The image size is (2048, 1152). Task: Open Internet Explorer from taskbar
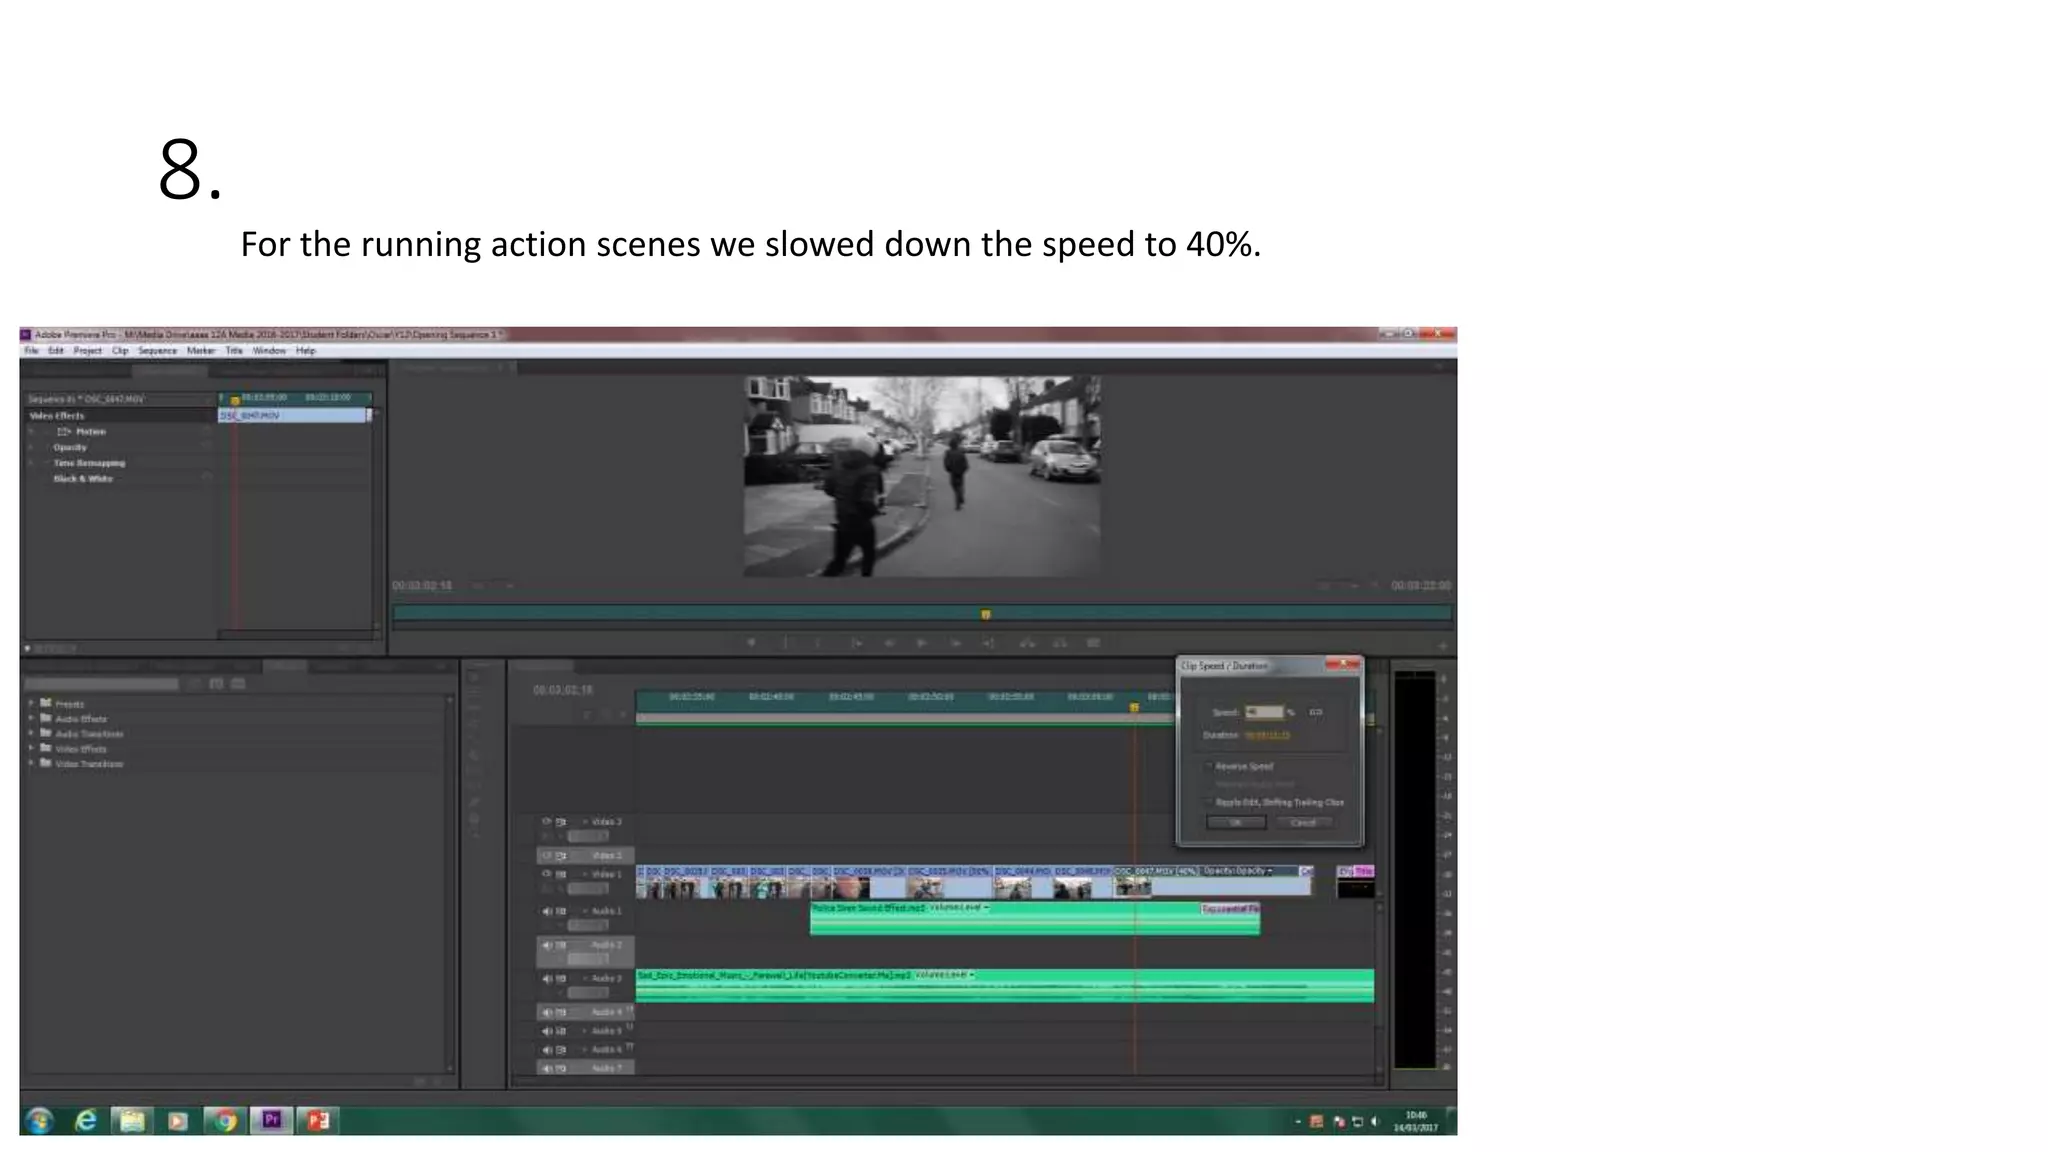point(87,1121)
